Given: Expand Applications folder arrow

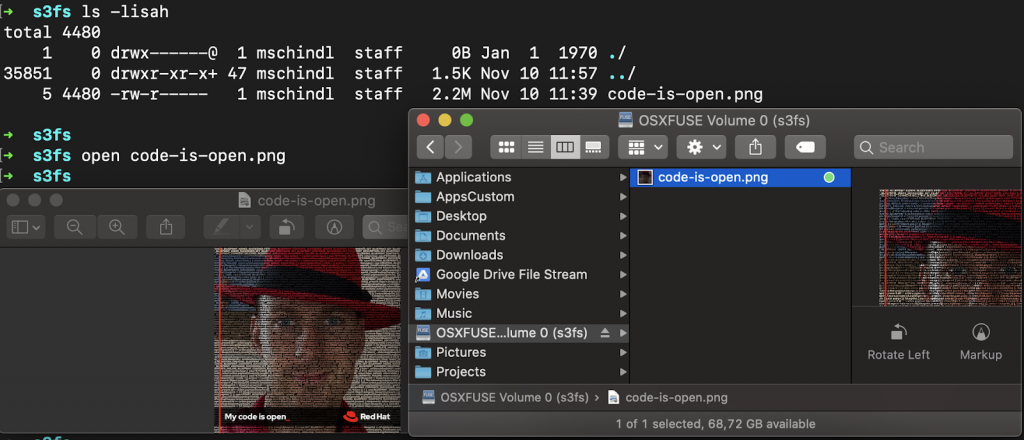Looking at the screenshot, I should pos(623,177).
